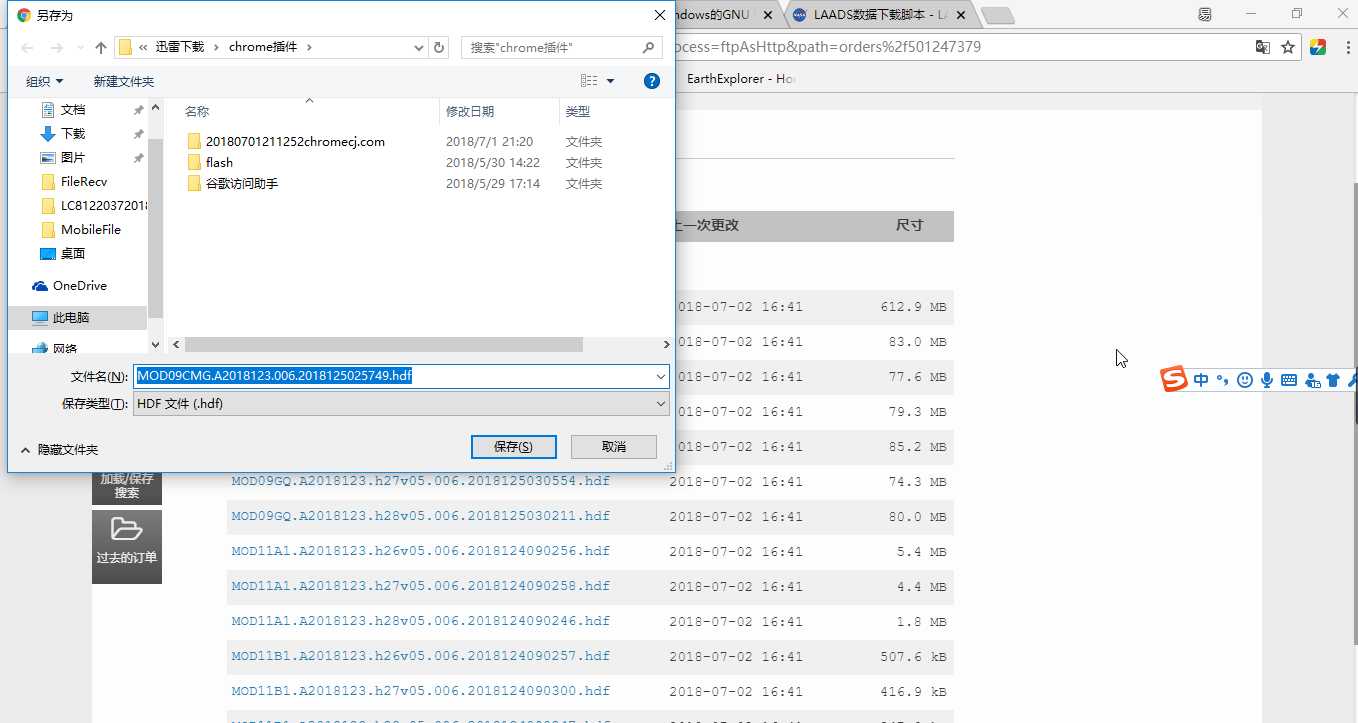Viewport: 1358px width, 723px height.
Task: Click the chevron after 迅雷下载 in path
Action: [218, 47]
